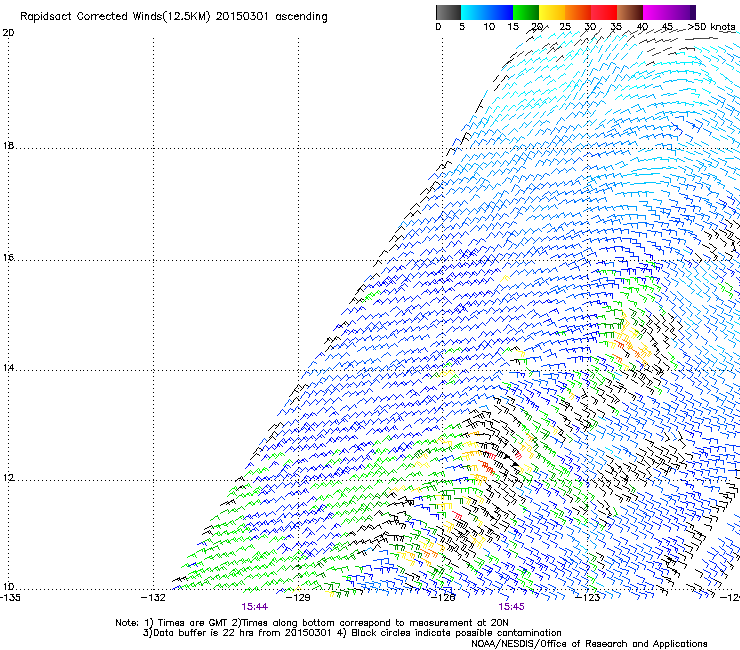The width and height of the screenshot is (740, 650).
Task: Click the note 'Black circles indicate possible contamination'
Action: coord(456,633)
